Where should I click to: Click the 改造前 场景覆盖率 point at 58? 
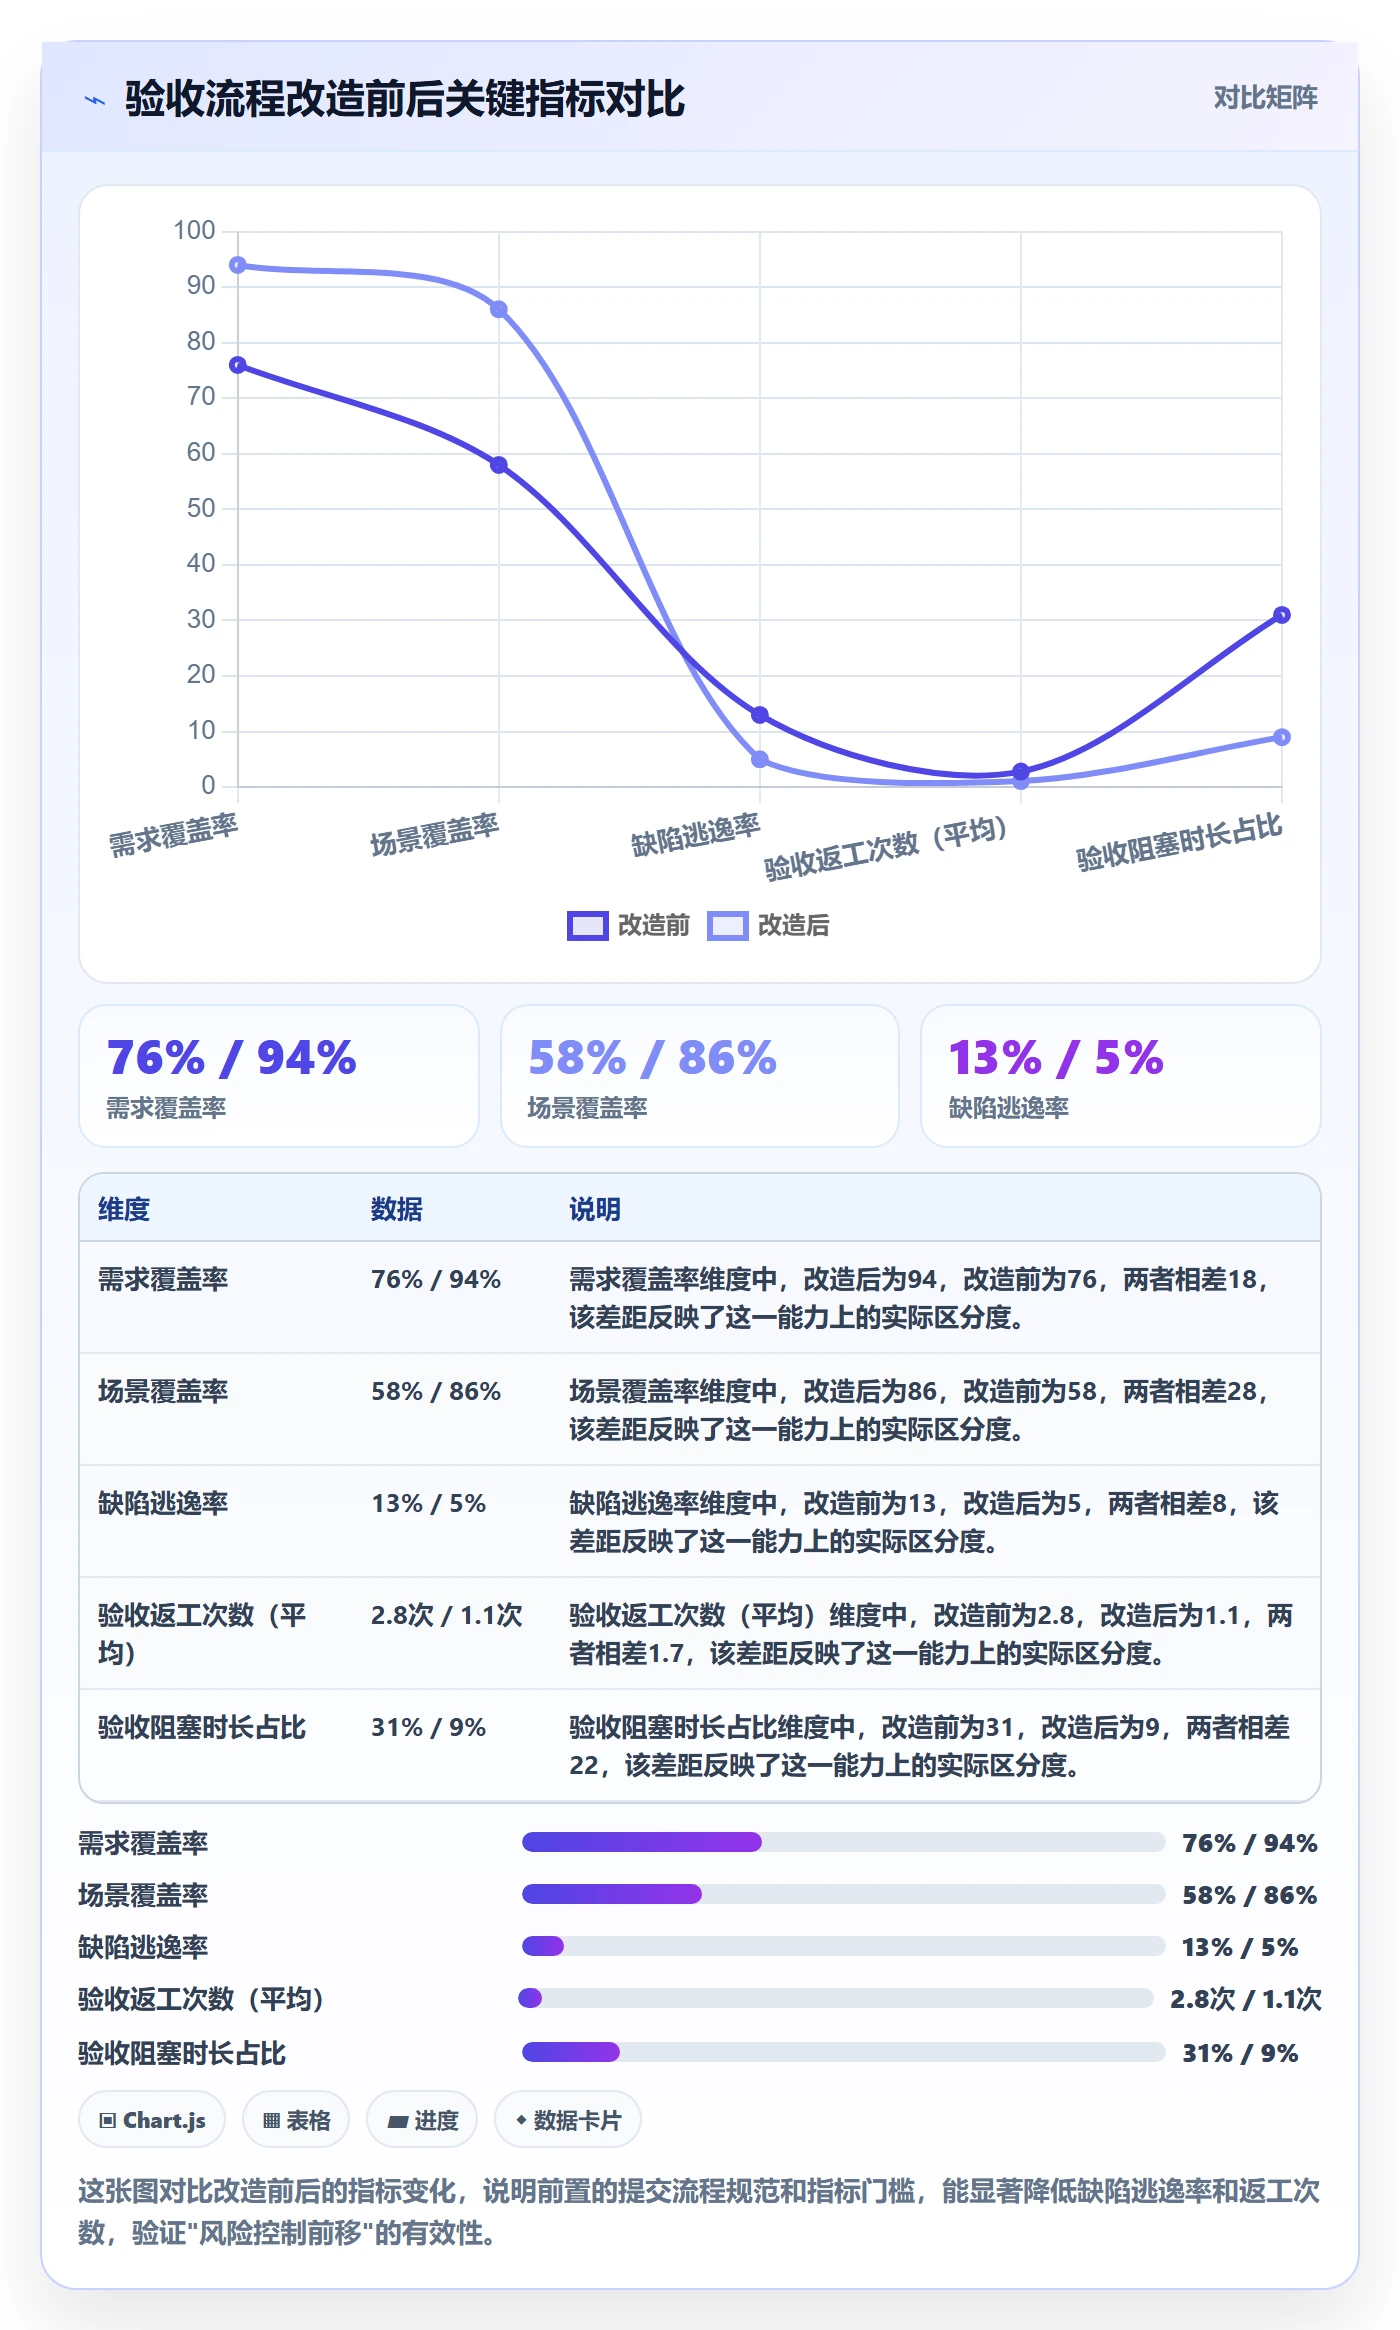click(x=499, y=465)
